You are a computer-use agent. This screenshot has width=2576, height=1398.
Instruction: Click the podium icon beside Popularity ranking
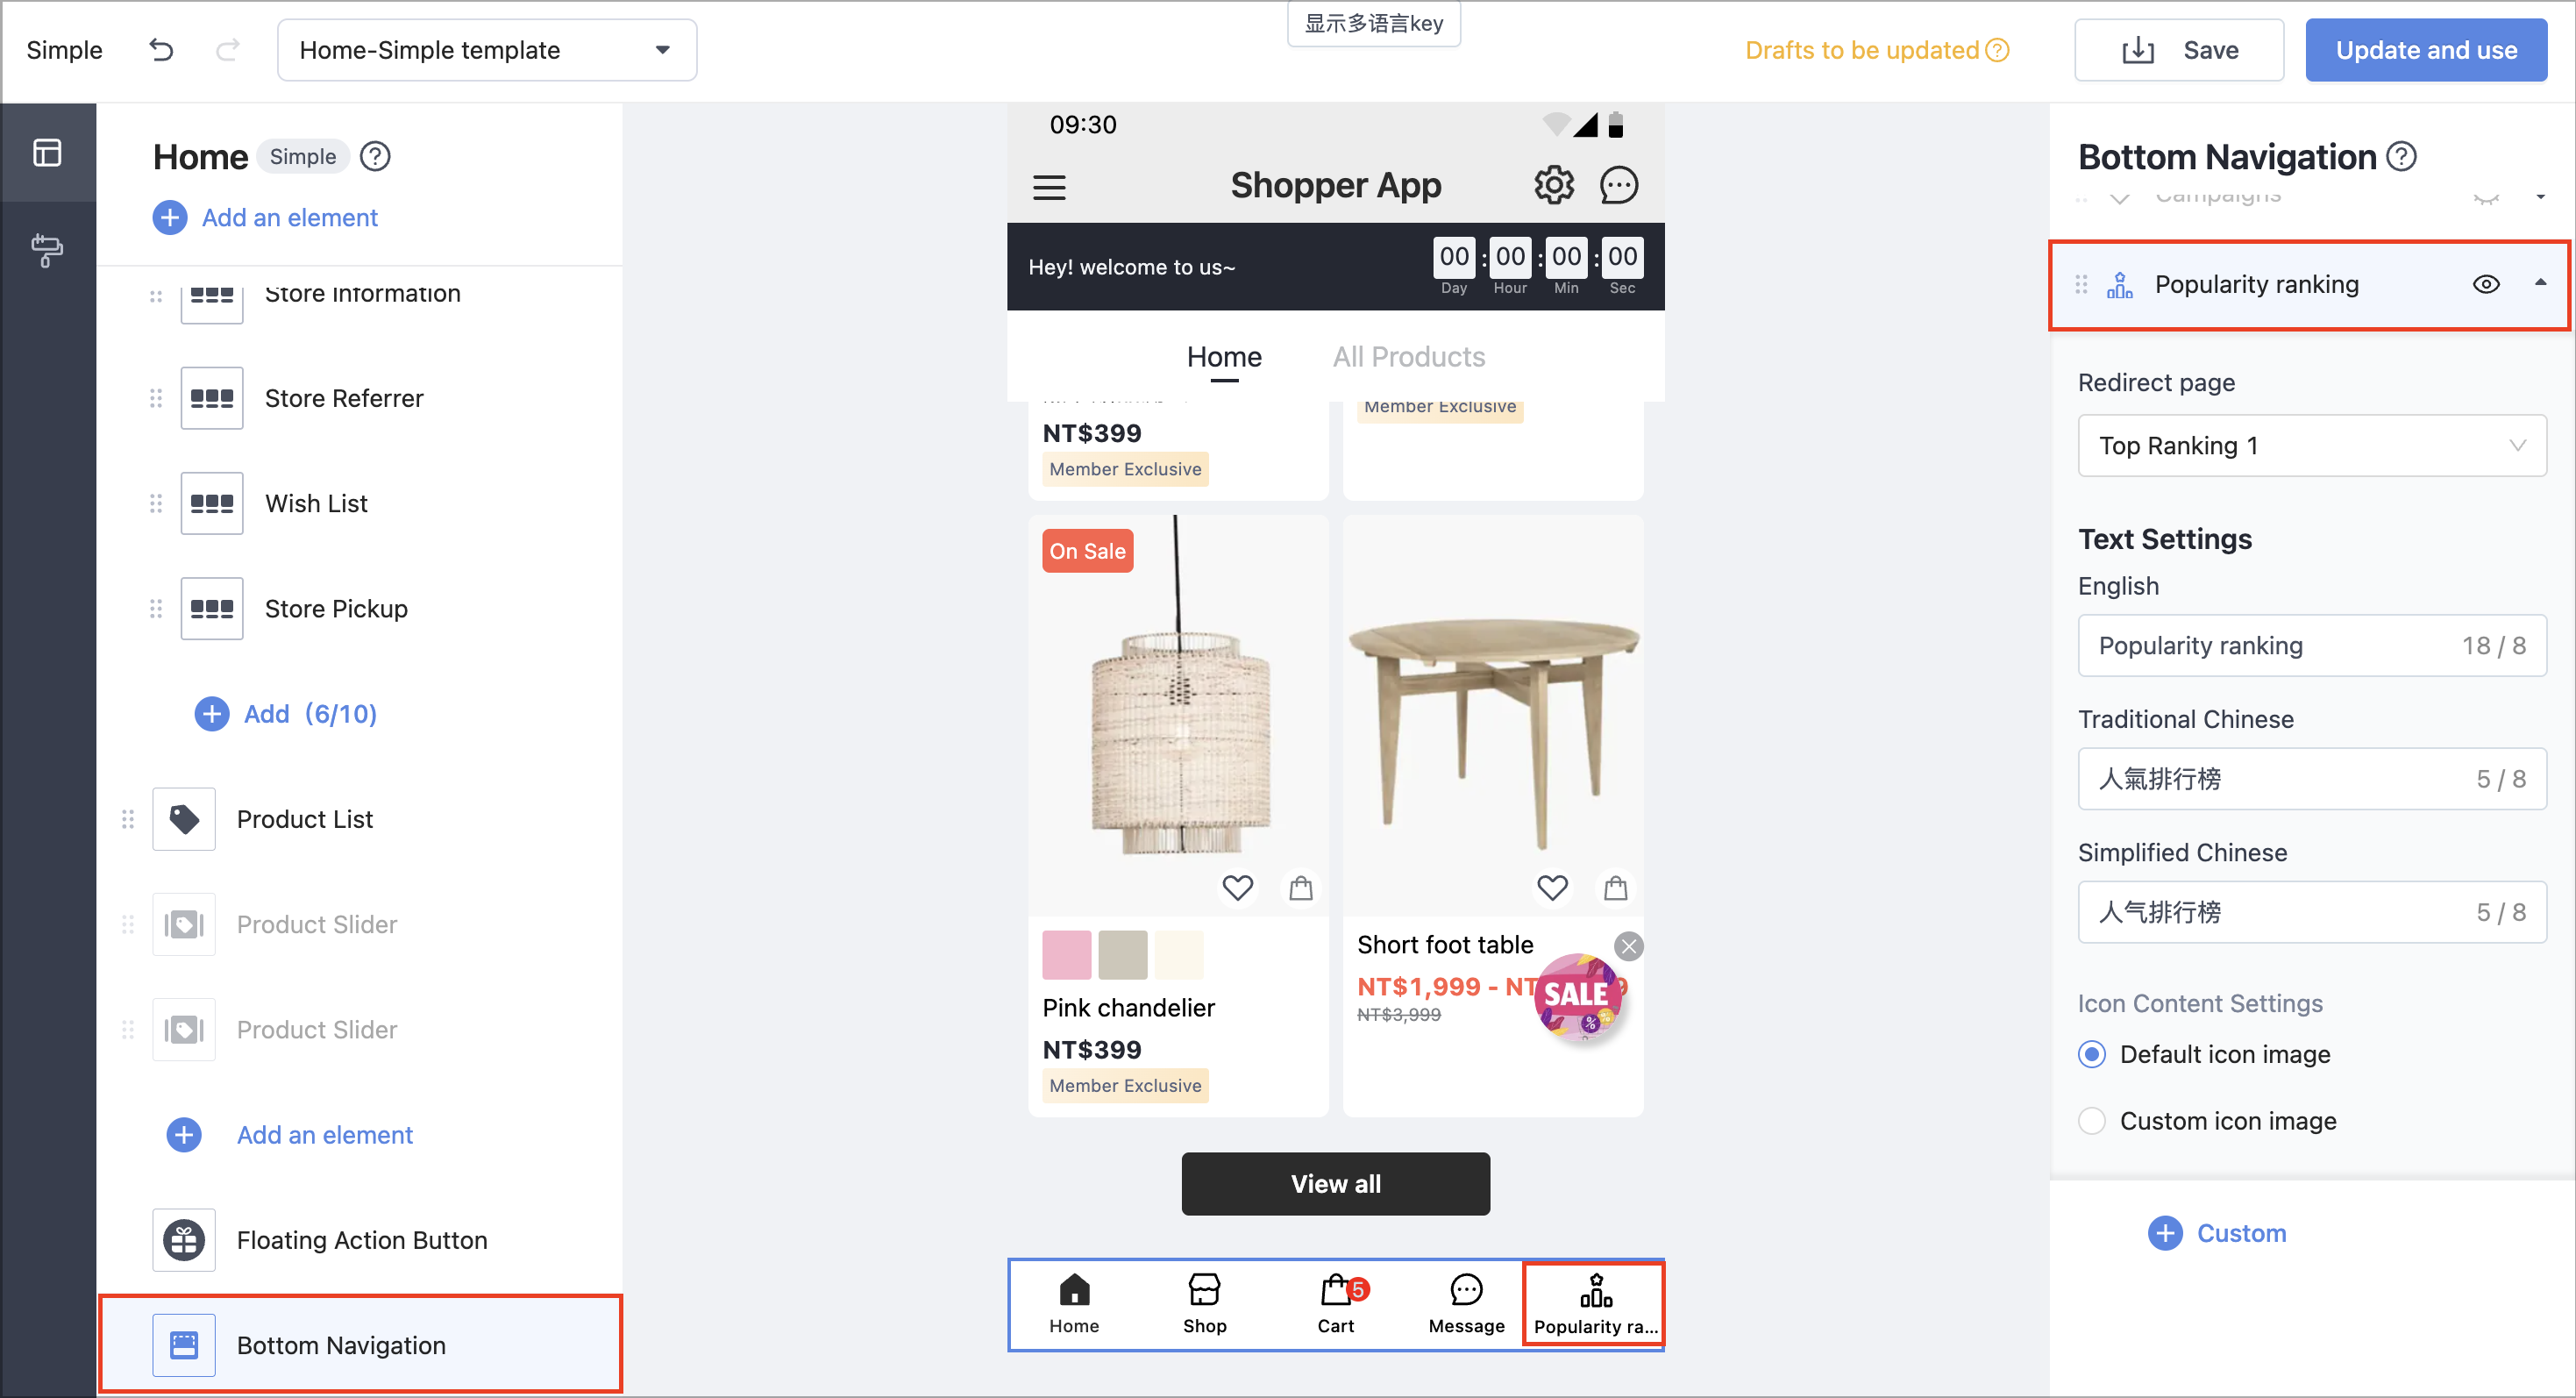[2119, 285]
